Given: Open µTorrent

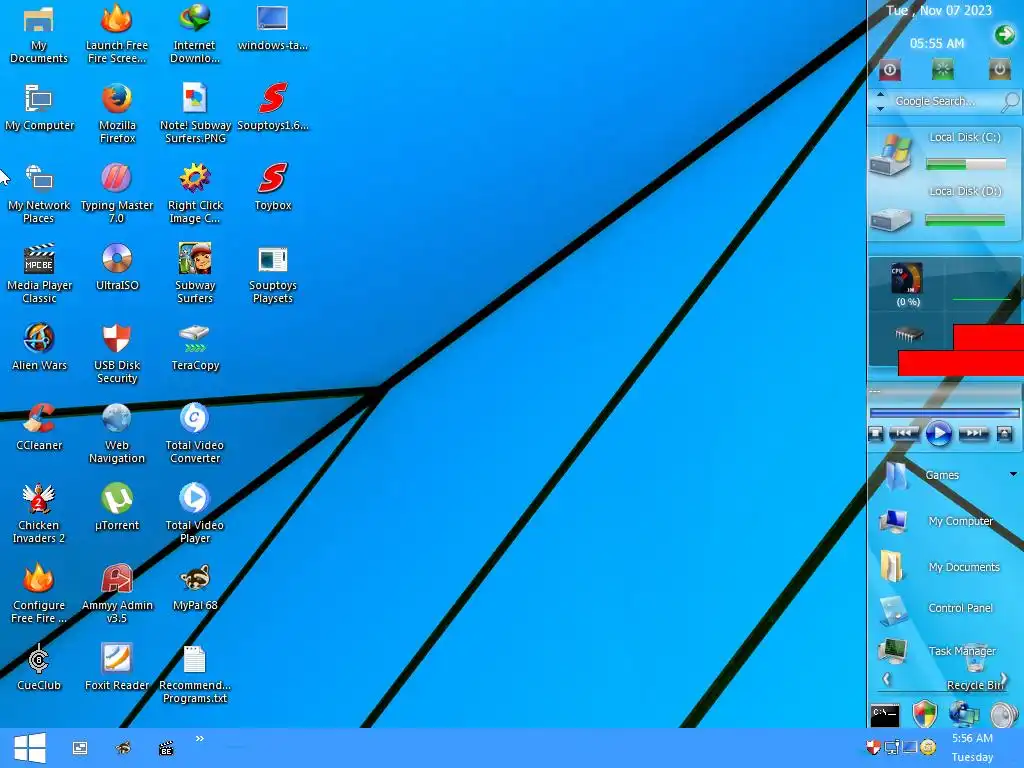Looking at the screenshot, I should coord(117,507).
